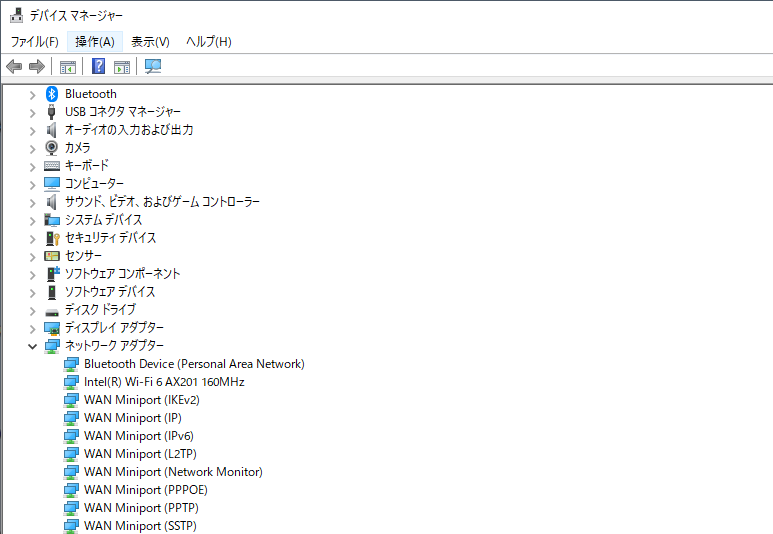Viewport: 773px width, 534px height.
Task: Expand the システム デバイス node
Action: (x=33, y=221)
